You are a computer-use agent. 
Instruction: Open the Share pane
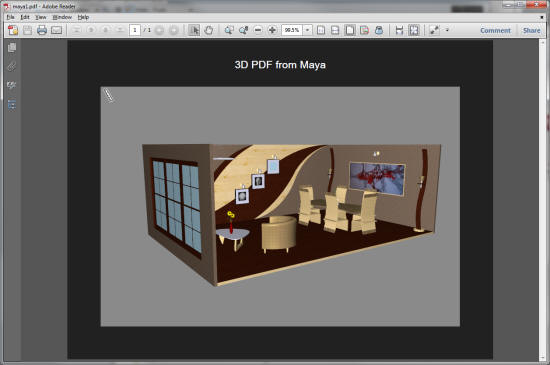pyautogui.click(x=532, y=31)
